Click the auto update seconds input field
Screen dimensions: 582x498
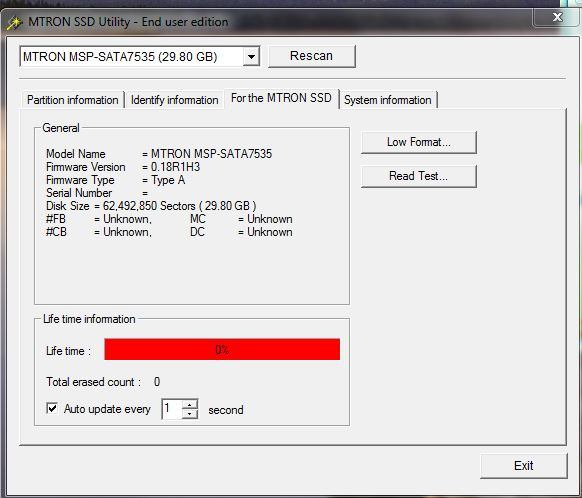pos(172,409)
